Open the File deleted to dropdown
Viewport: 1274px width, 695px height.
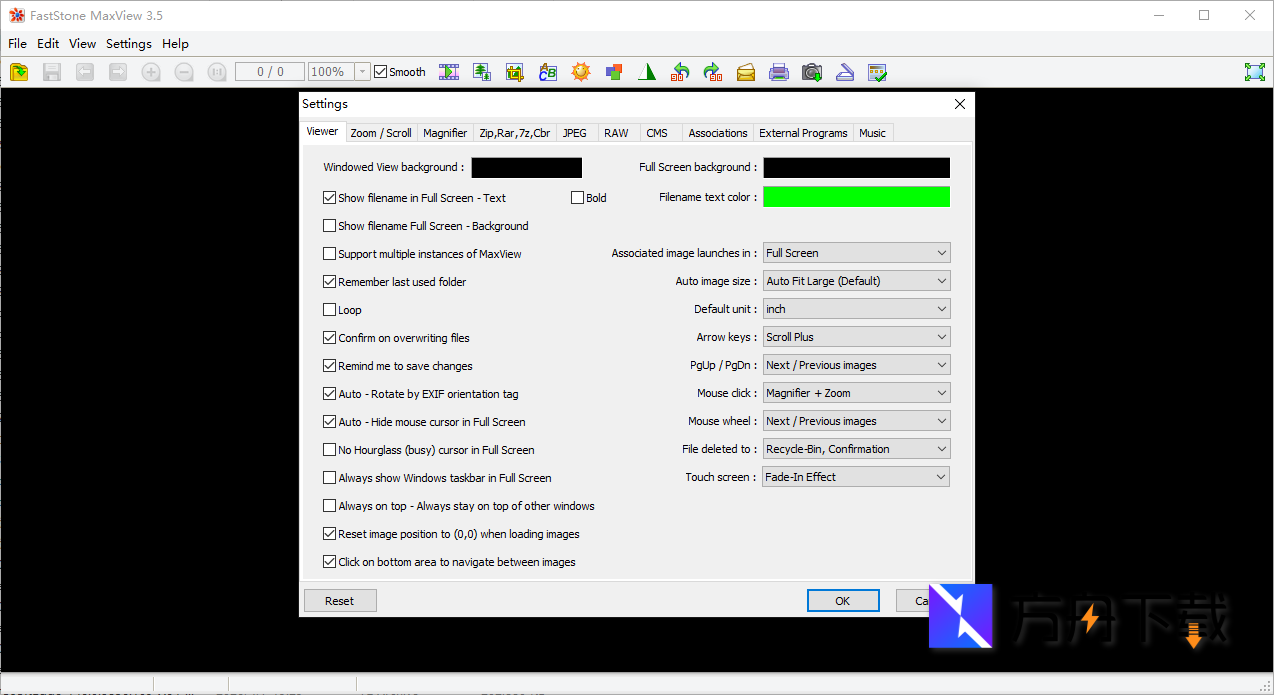tap(856, 449)
